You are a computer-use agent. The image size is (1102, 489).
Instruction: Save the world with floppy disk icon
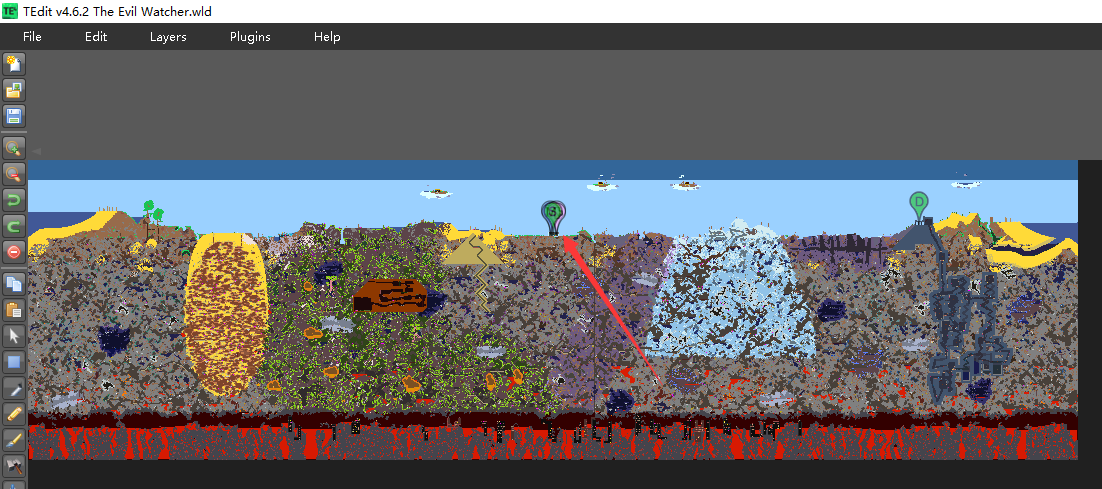point(14,116)
